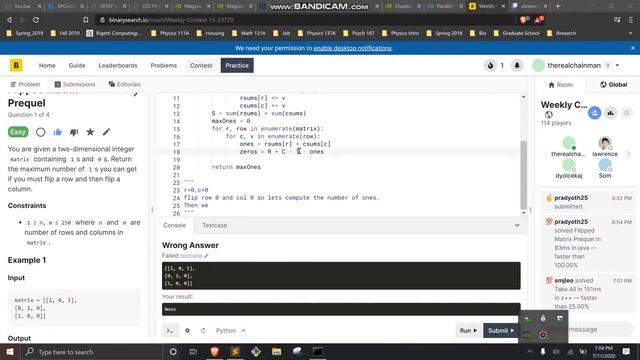Click the Easy difficulty badge

[x=18, y=132]
